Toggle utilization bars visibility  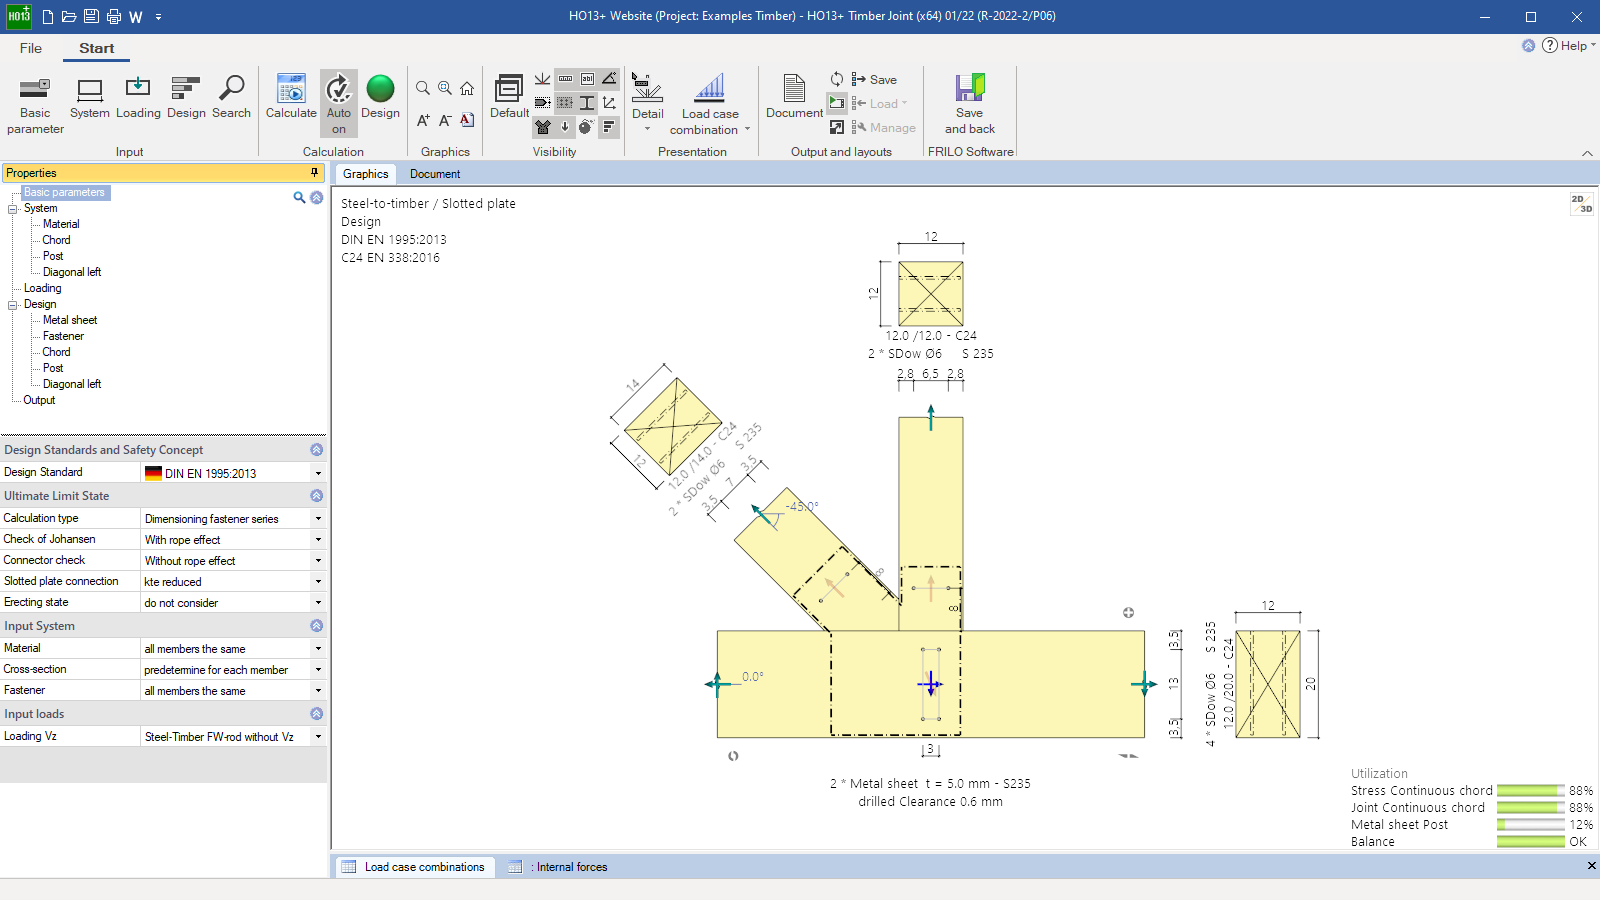[609, 127]
